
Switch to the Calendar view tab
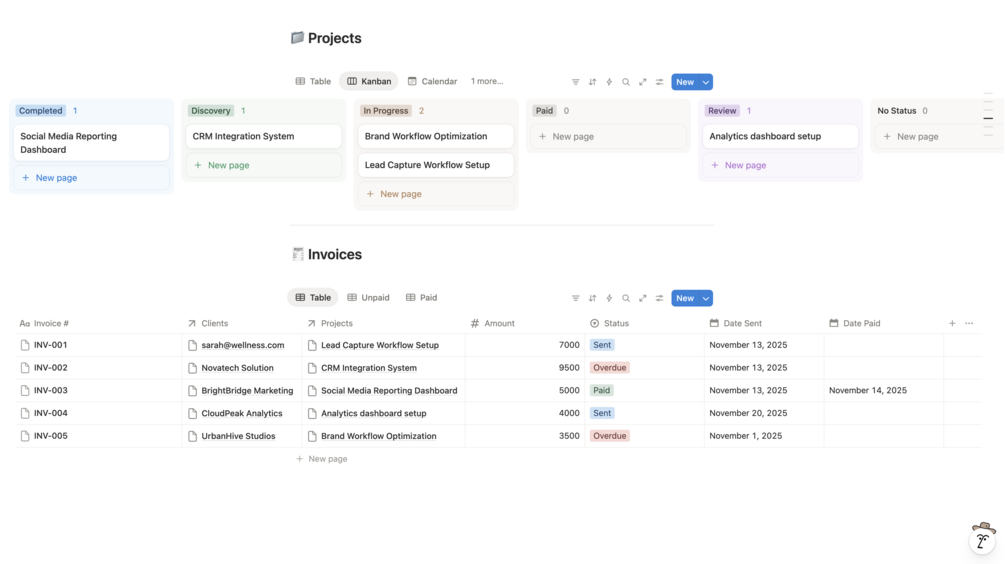[x=432, y=81]
